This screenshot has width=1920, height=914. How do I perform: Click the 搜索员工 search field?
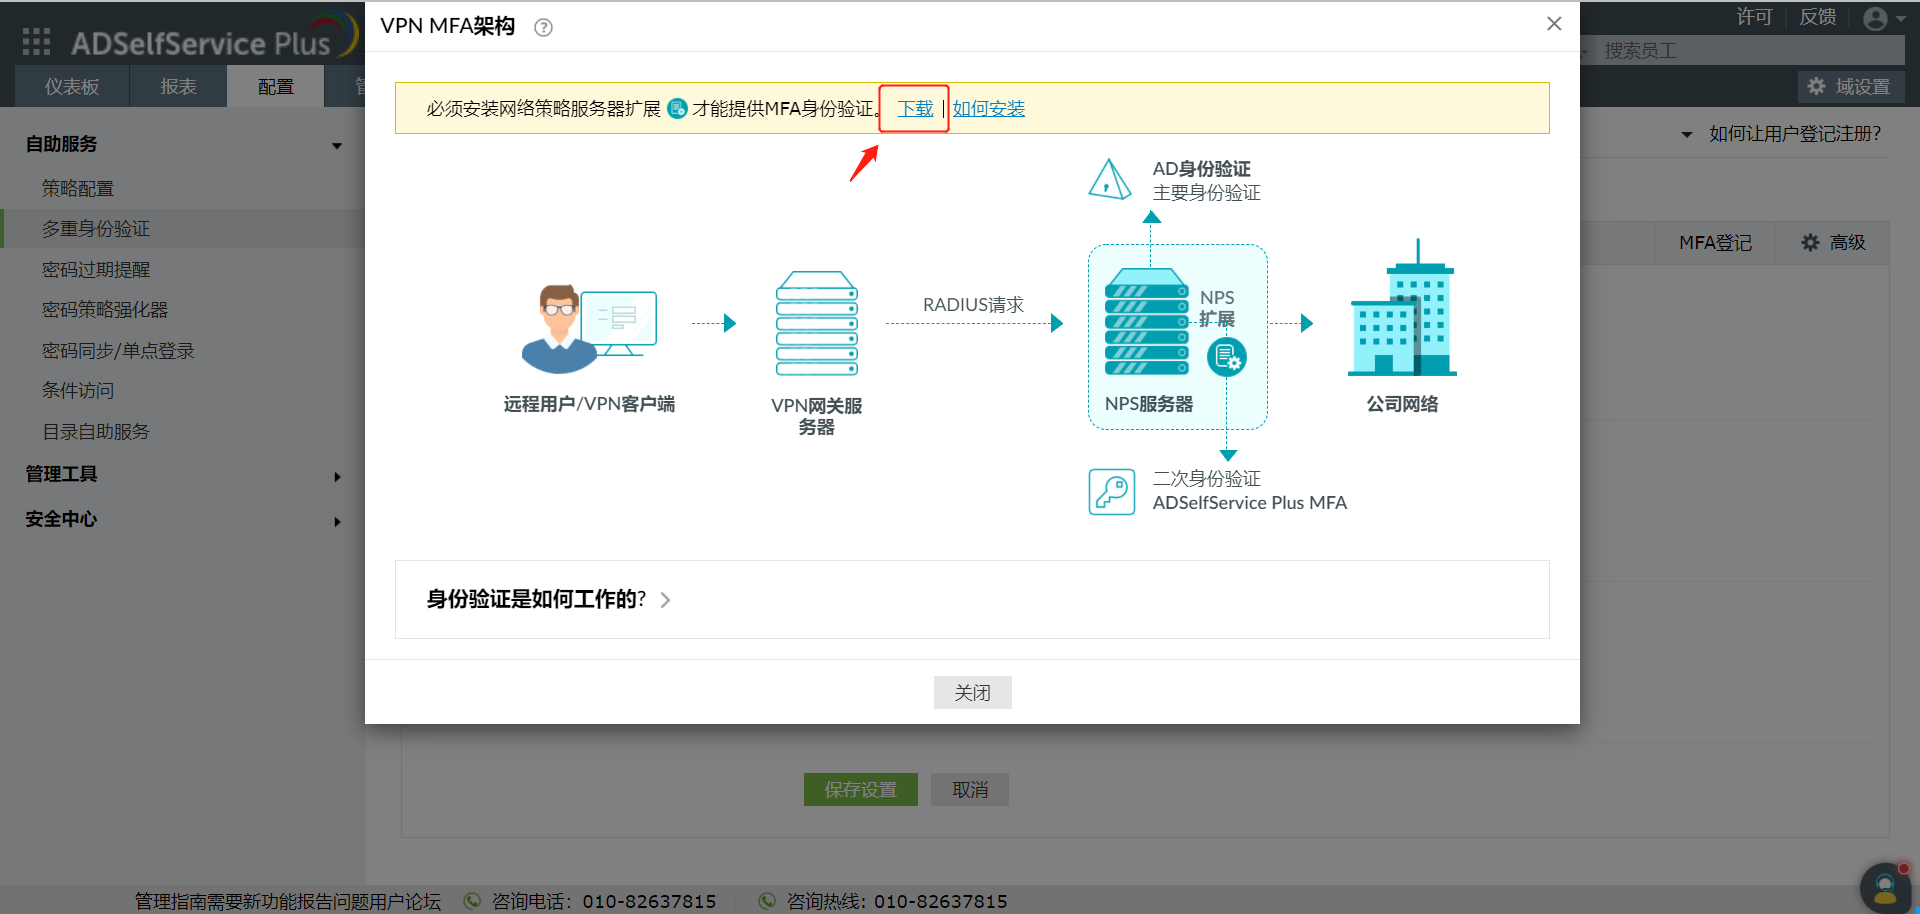[1748, 50]
